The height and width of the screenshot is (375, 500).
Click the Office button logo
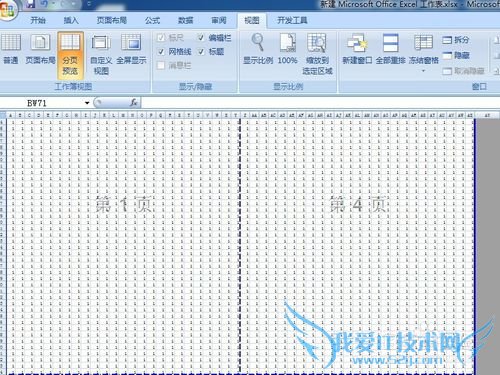click(x=7, y=9)
